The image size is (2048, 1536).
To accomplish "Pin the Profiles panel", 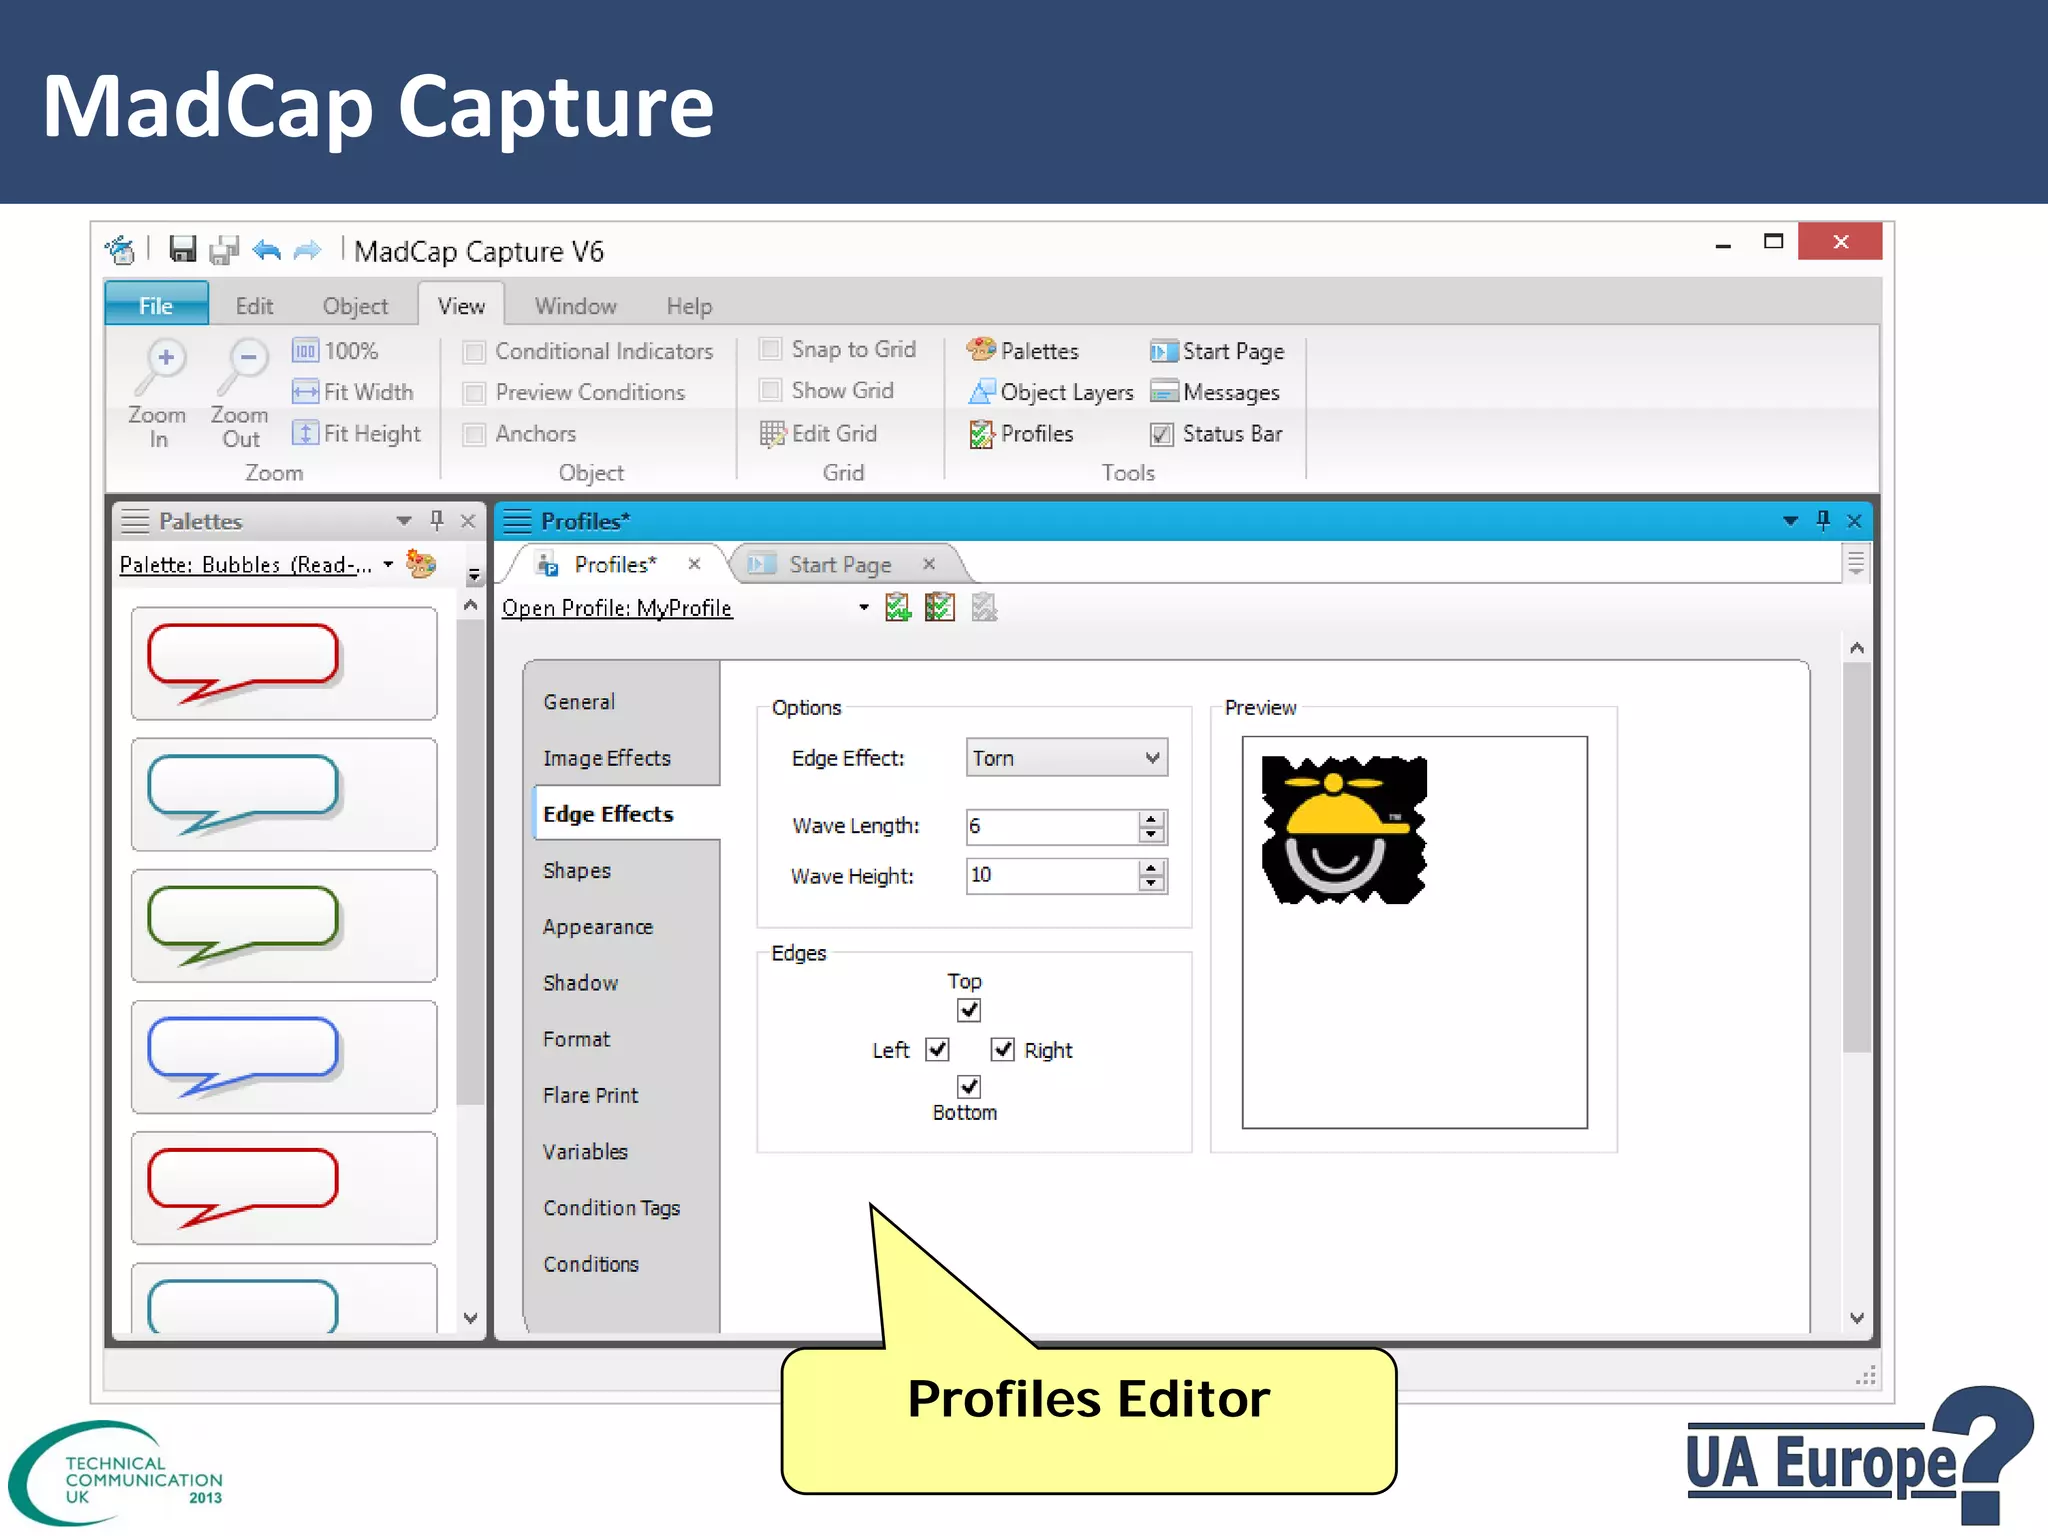I will pos(1823,520).
